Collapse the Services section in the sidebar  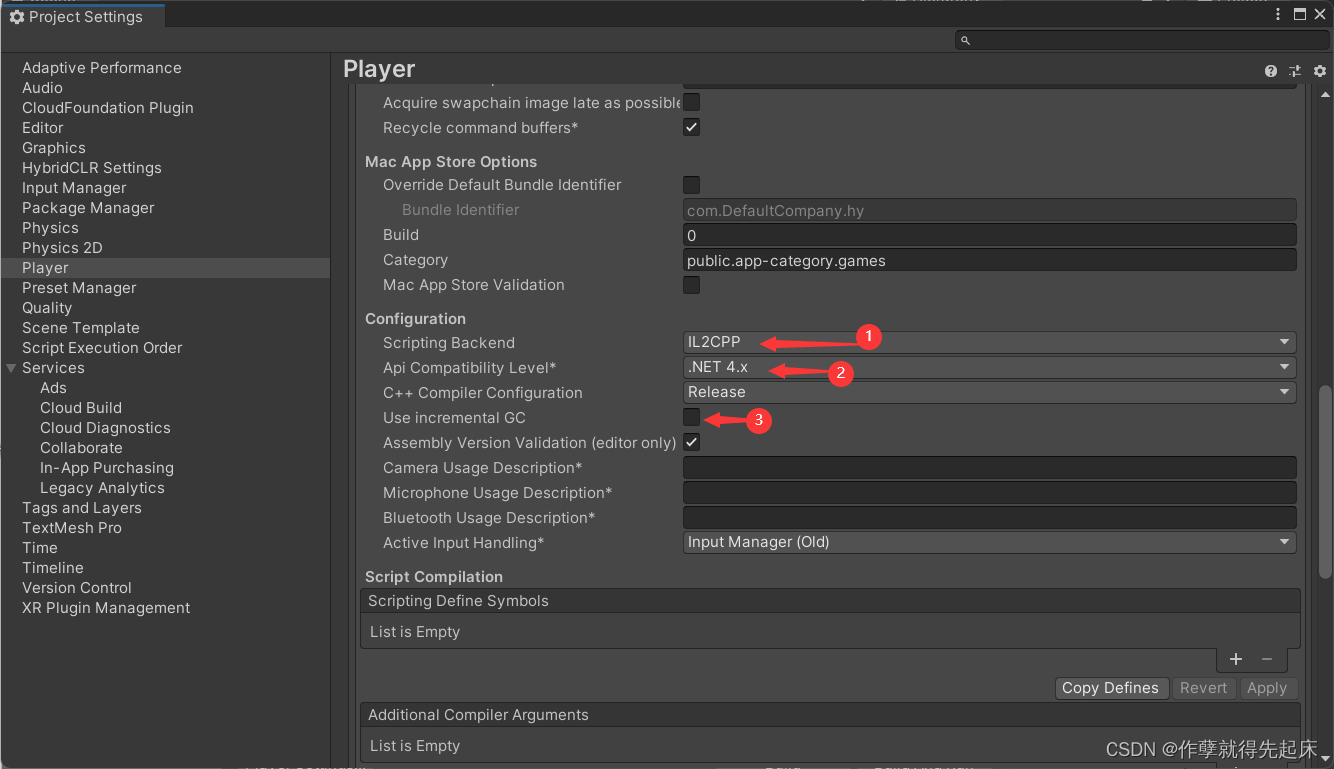click(x=10, y=367)
